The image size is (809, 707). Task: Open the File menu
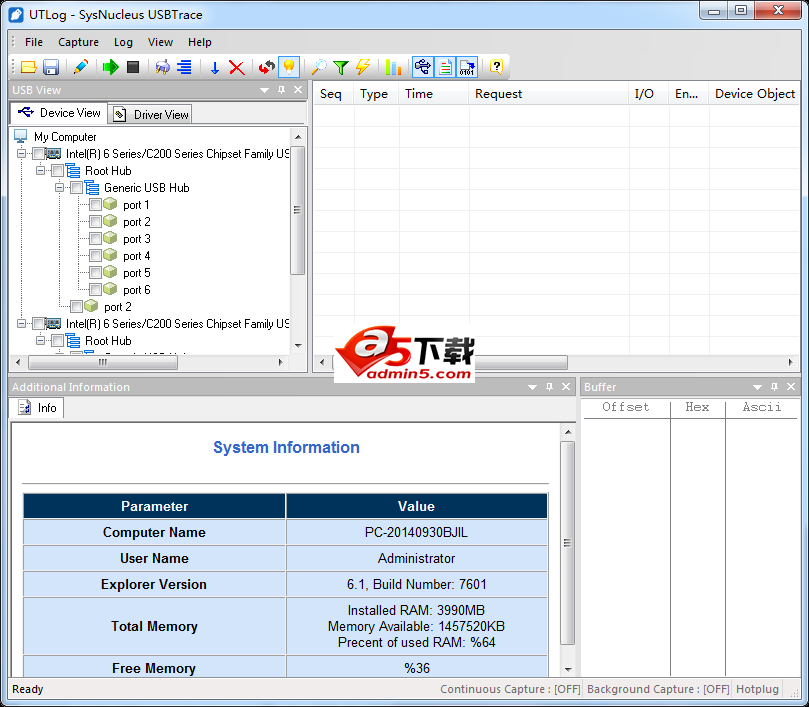[34, 42]
